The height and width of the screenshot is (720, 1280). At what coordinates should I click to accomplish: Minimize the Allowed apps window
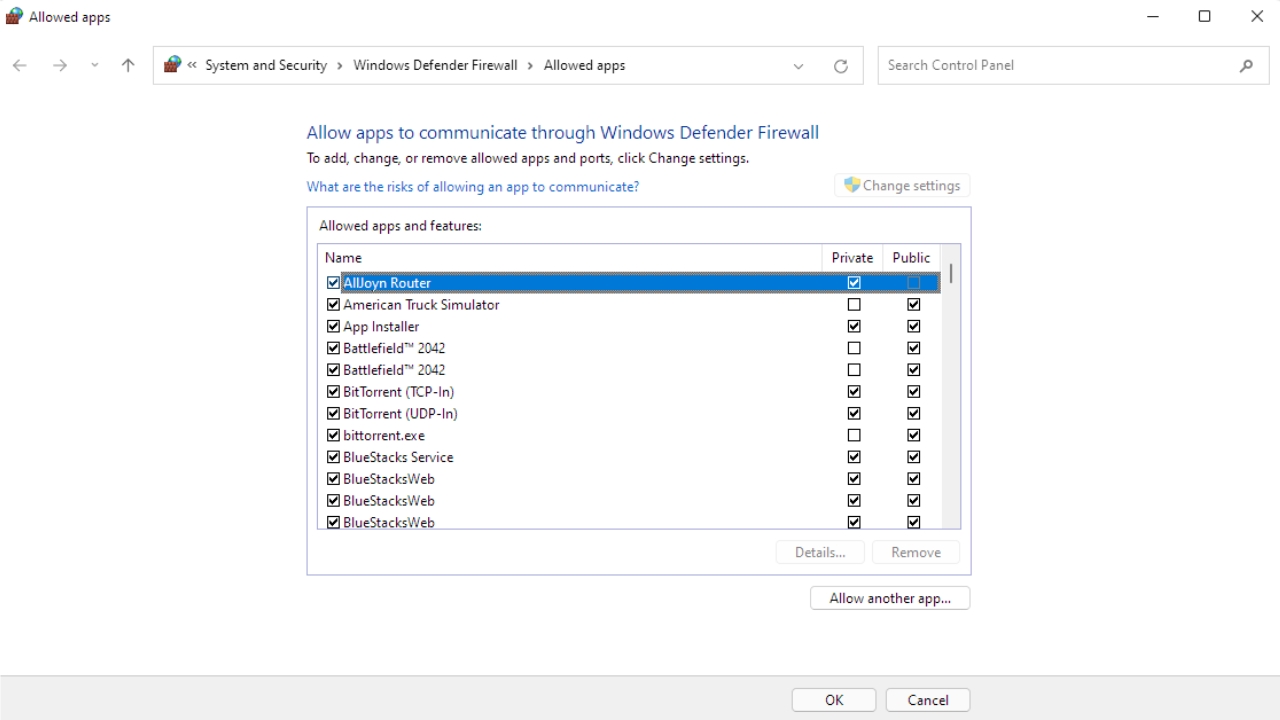(x=1153, y=16)
